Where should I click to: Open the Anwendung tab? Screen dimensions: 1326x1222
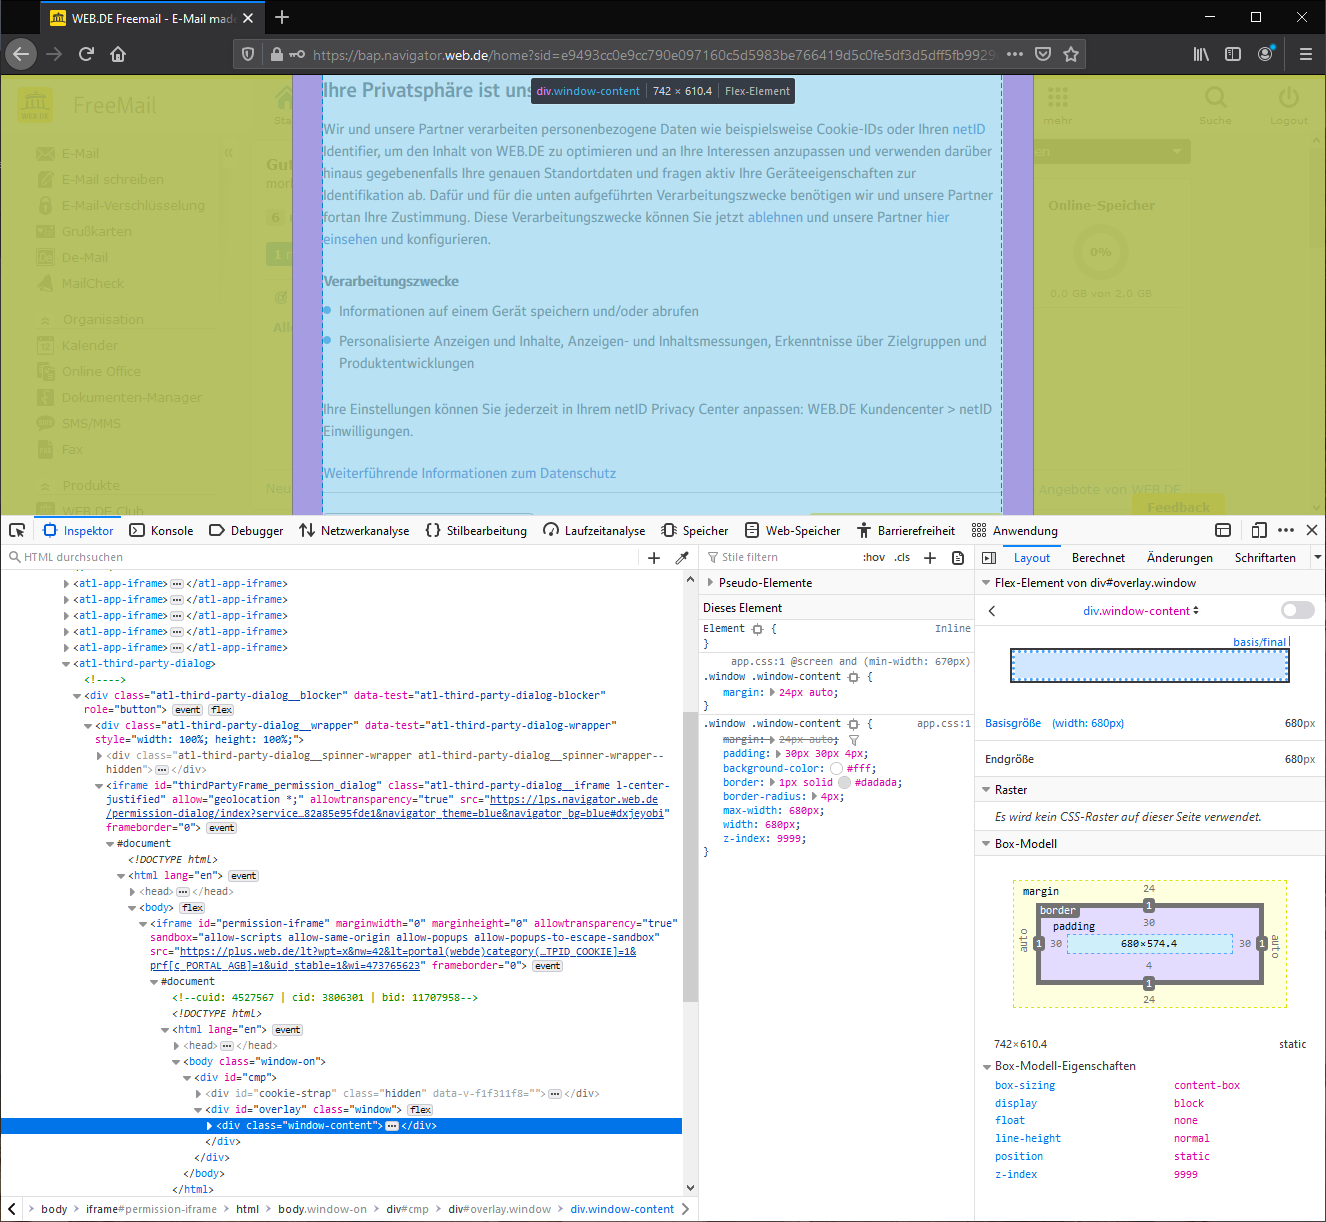1014,530
